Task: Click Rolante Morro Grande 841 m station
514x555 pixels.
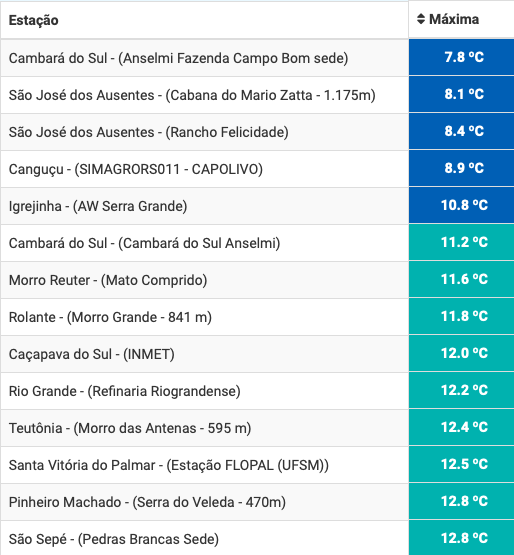Action: click(110, 317)
